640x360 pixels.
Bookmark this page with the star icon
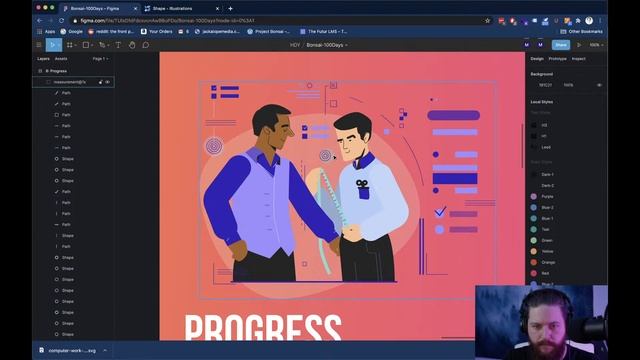click(487, 20)
